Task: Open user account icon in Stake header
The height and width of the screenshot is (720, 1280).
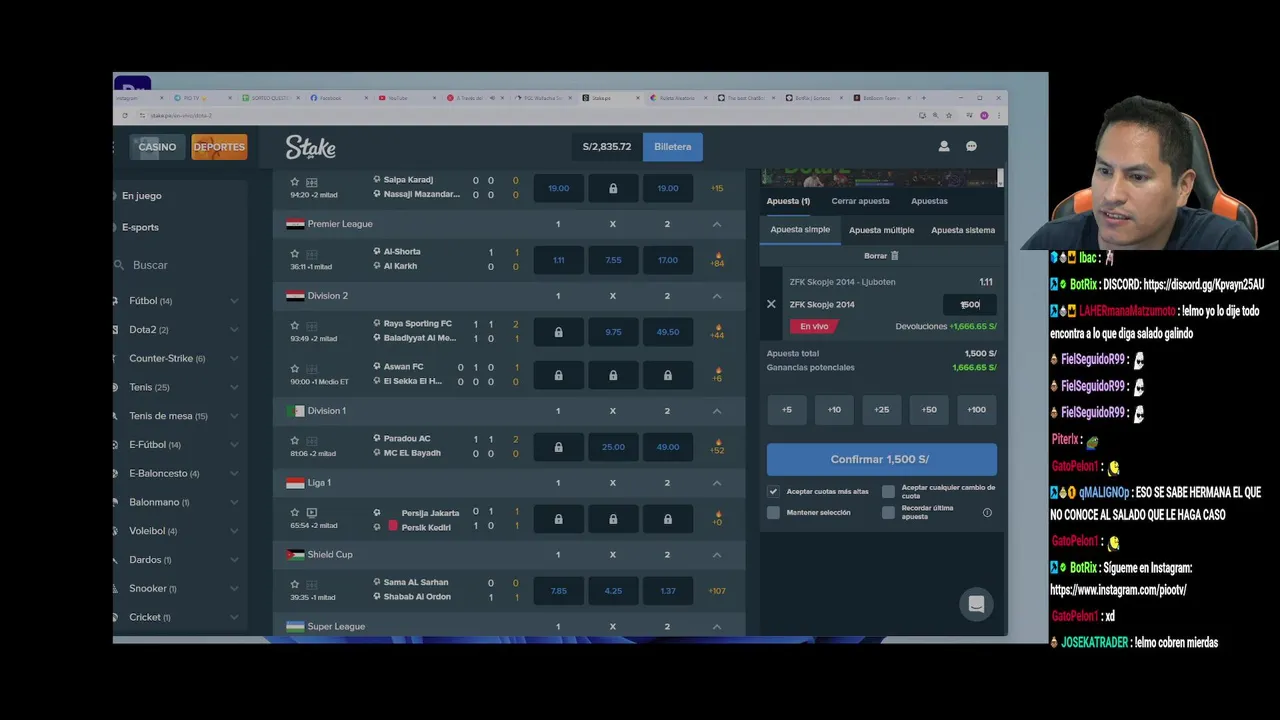Action: point(943,146)
